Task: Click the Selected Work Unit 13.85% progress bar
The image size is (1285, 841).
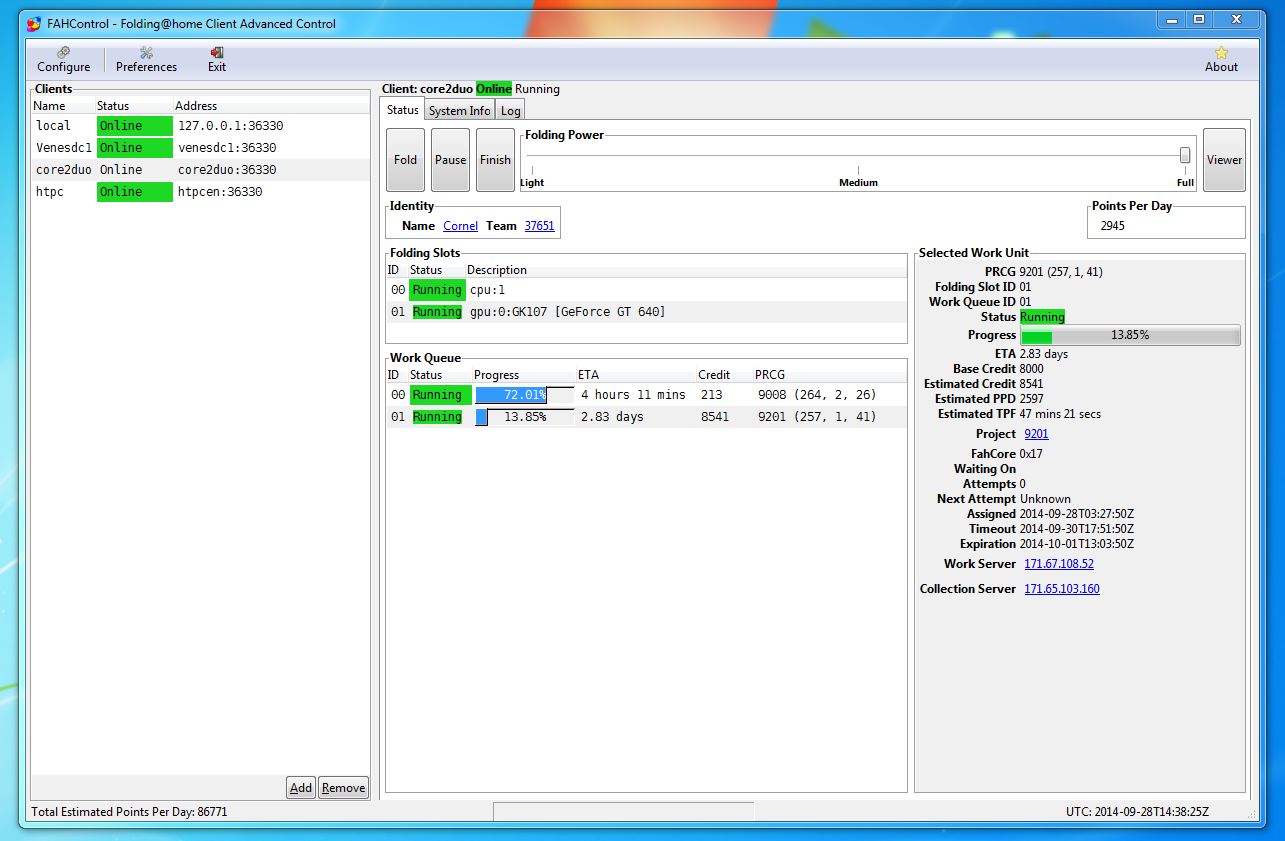Action: point(1130,335)
